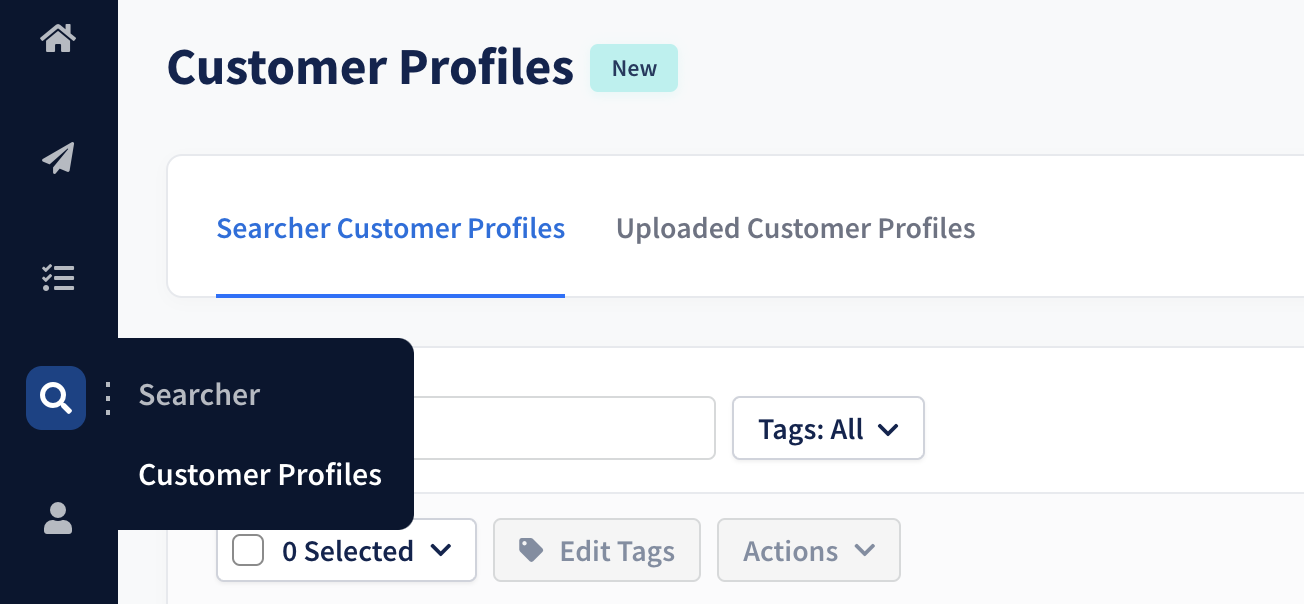The height and width of the screenshot is (604, 1304).
Task: Expand the 0 Selected dropdown arrow
Action: (440, 550)
